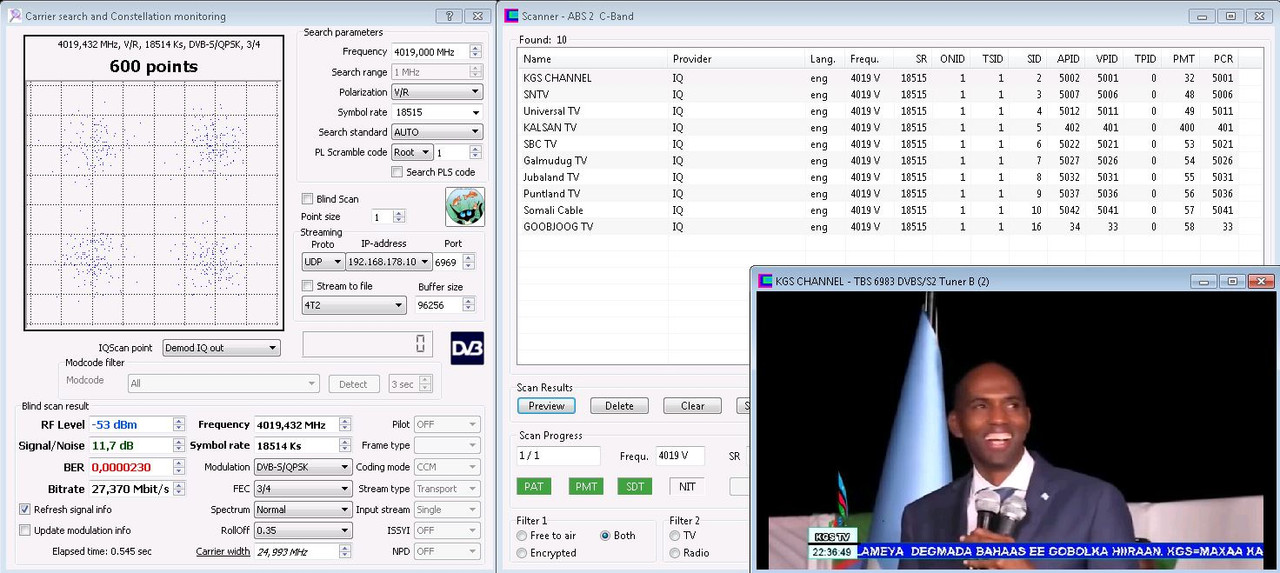The image size is (1280, 573).
Task: Click the Scan Progress 1 / 1 field
Action: [x=558, y=456]
